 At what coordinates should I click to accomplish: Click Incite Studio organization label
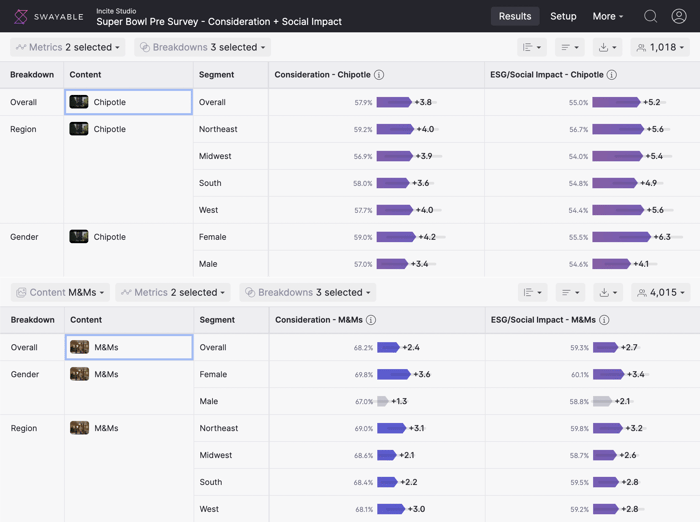116,11
